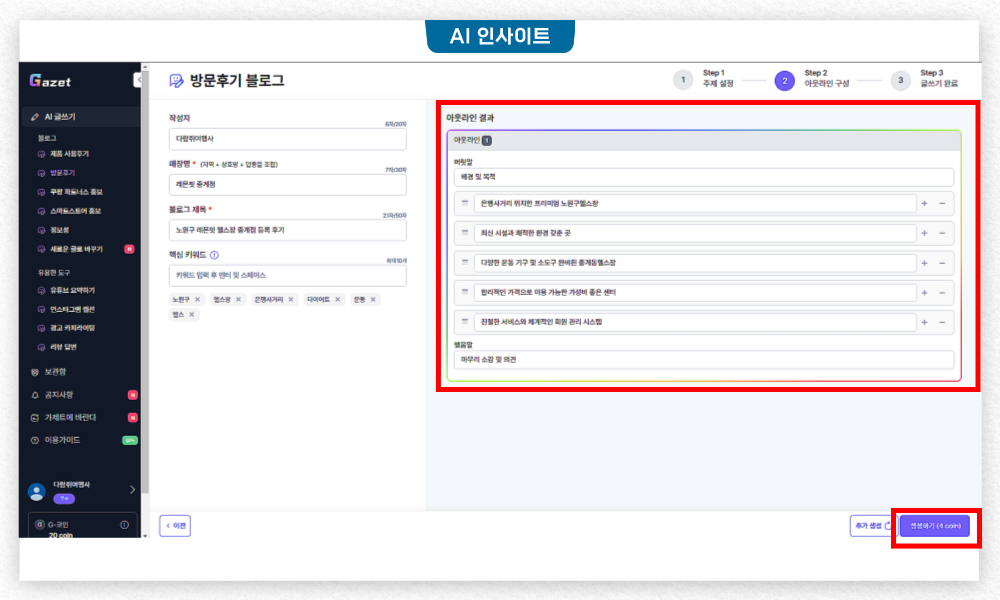Add item after 은행사거리 위치한 row
Image resolution: width=1000 pixels, height=600 pixels.
[924, 203]
